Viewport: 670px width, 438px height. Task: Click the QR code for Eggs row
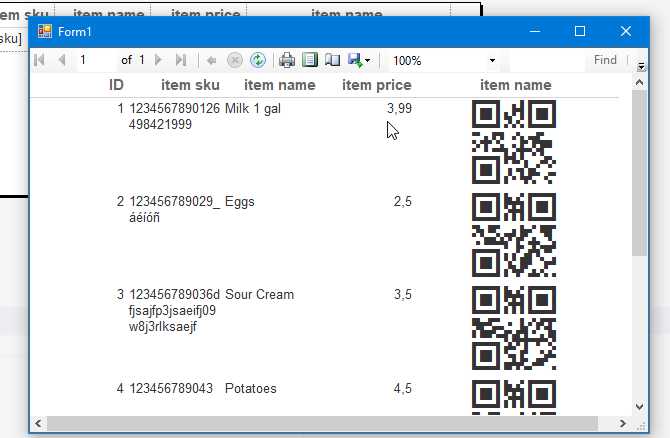(514, 235)
